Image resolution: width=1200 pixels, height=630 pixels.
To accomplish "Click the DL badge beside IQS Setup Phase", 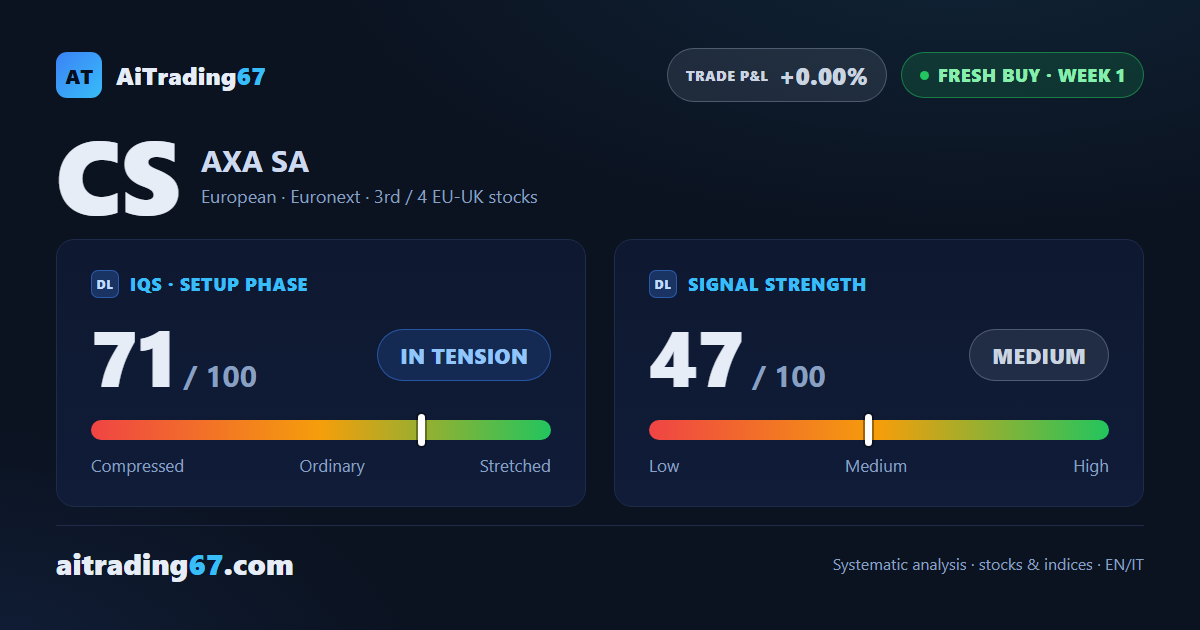I will [x=105, y=284].
